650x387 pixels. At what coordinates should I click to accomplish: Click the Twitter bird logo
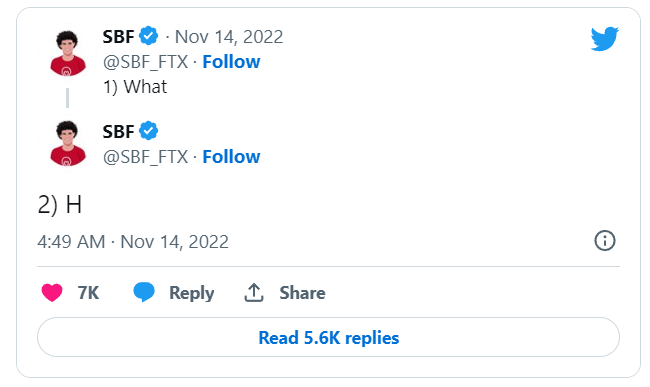coord(605,39)
